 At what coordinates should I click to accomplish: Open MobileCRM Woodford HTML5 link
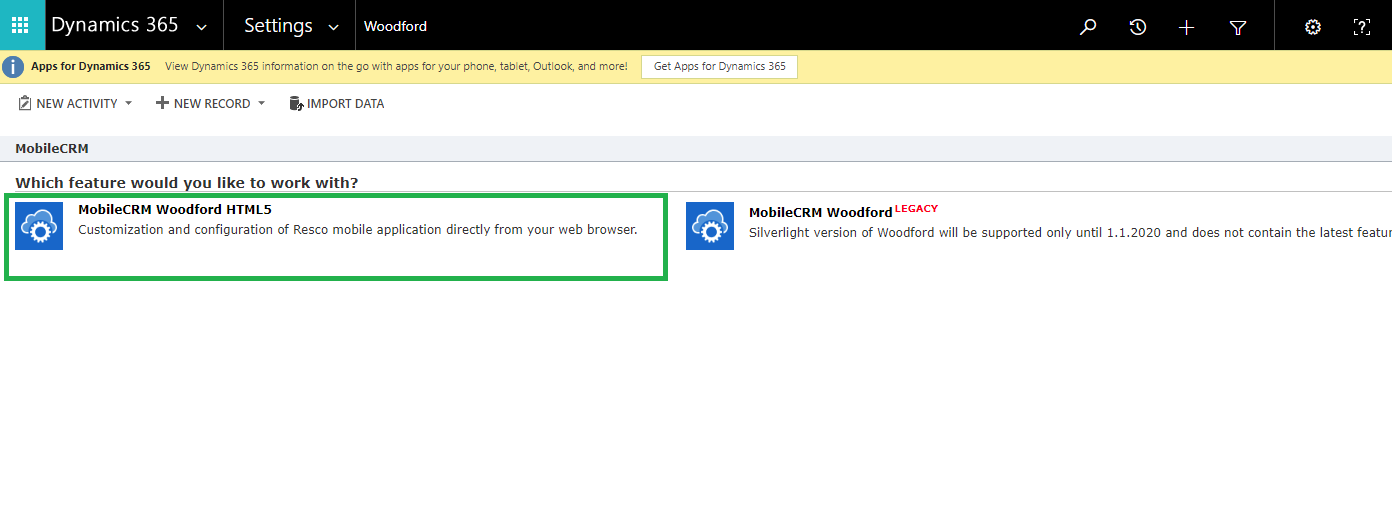pyautogui.click(x=175, y=209)
